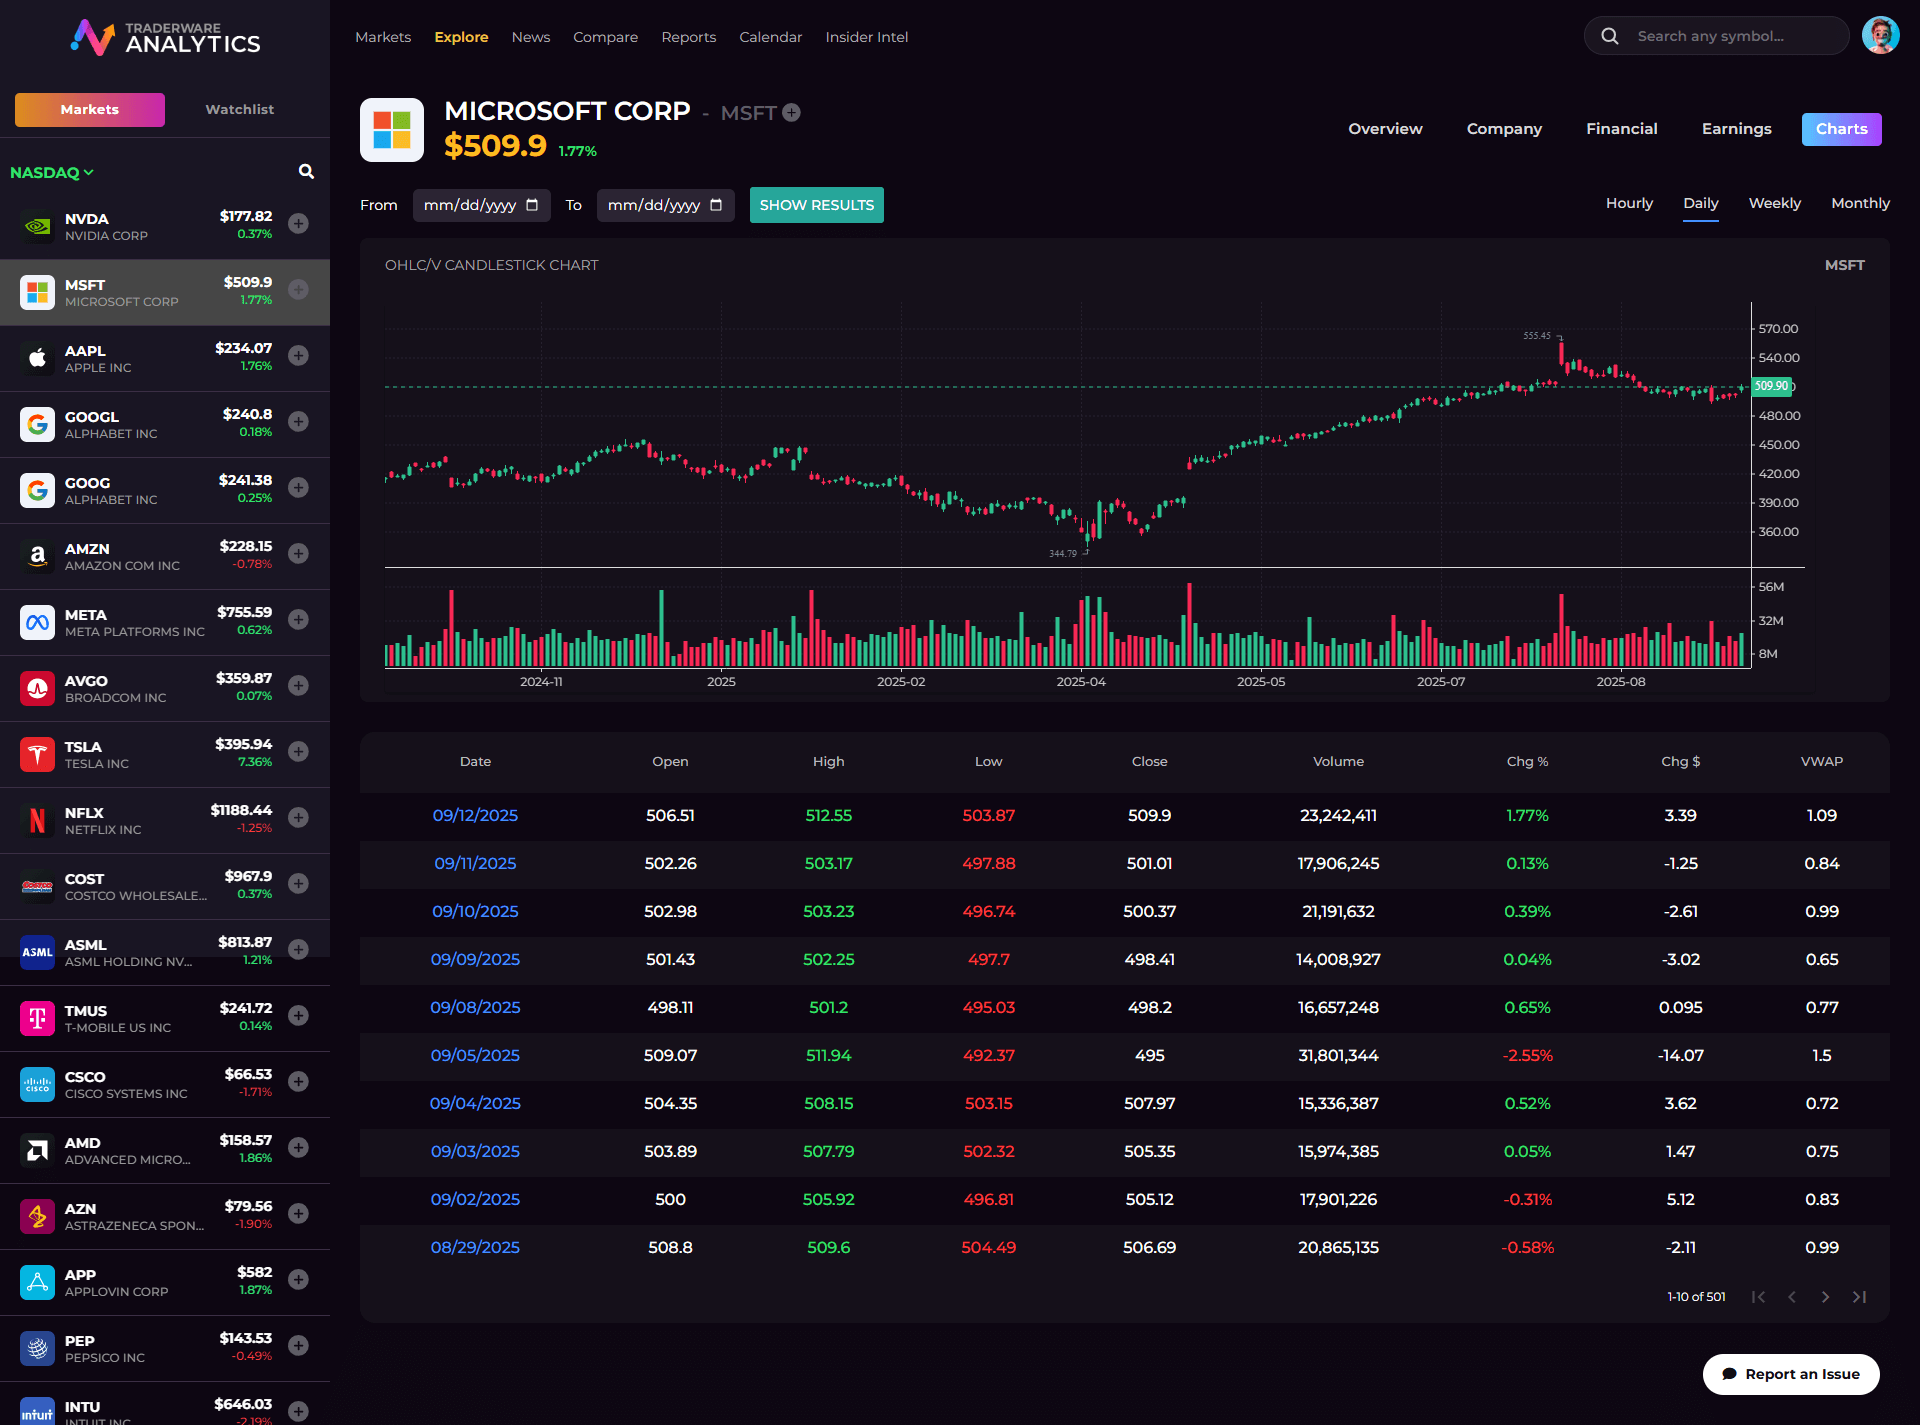Add AMZN to watchlist plus icon
This screenshot has height=1425, width=1920.
(298, 553)
